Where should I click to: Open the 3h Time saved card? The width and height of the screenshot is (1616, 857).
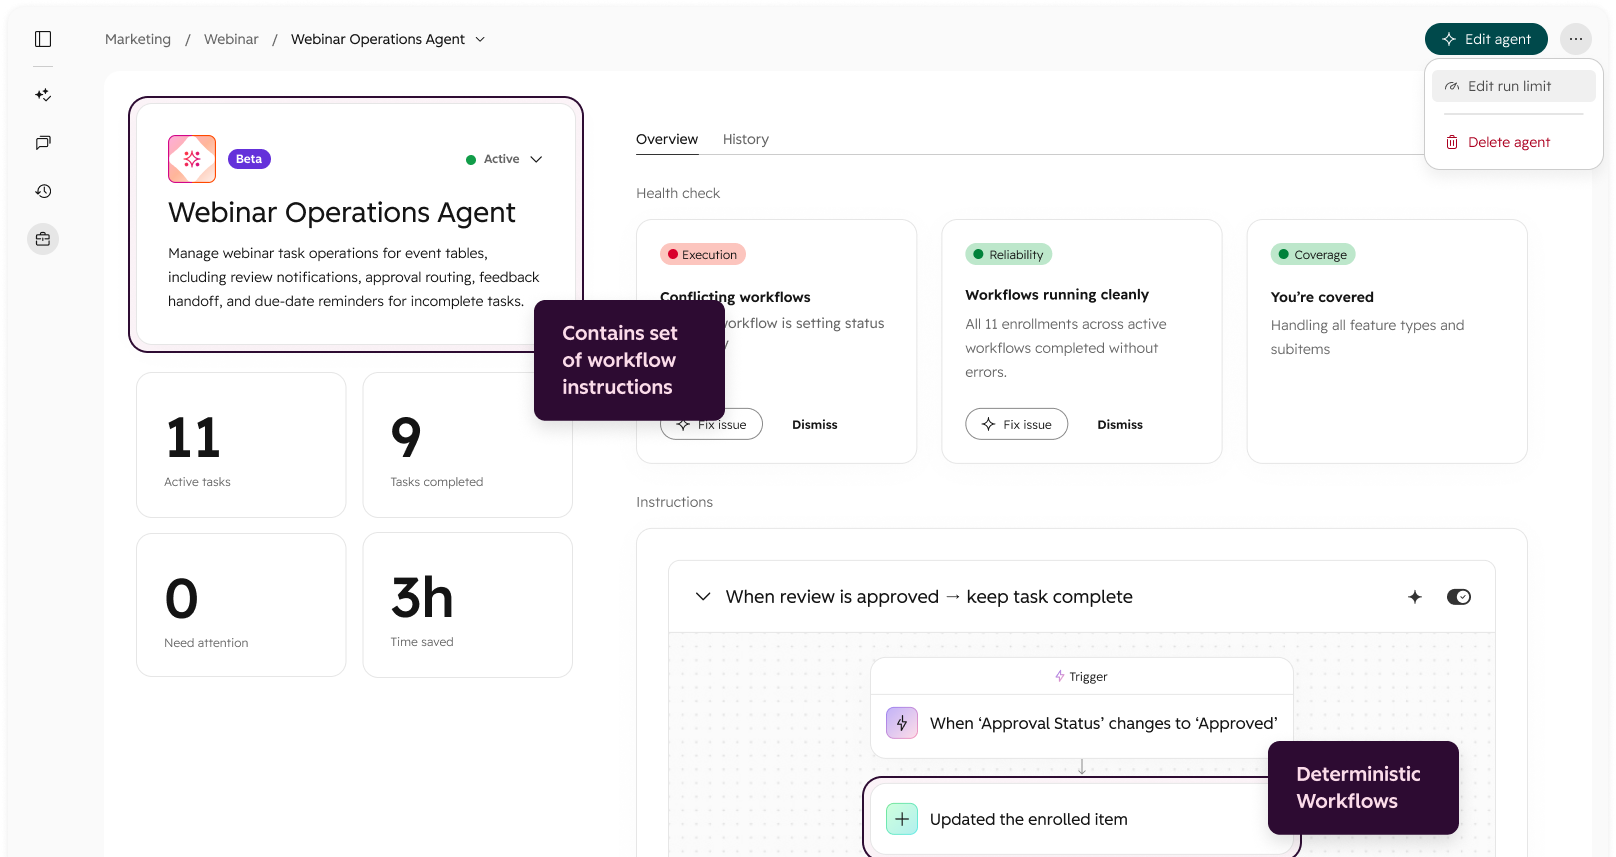click(468, 605)
